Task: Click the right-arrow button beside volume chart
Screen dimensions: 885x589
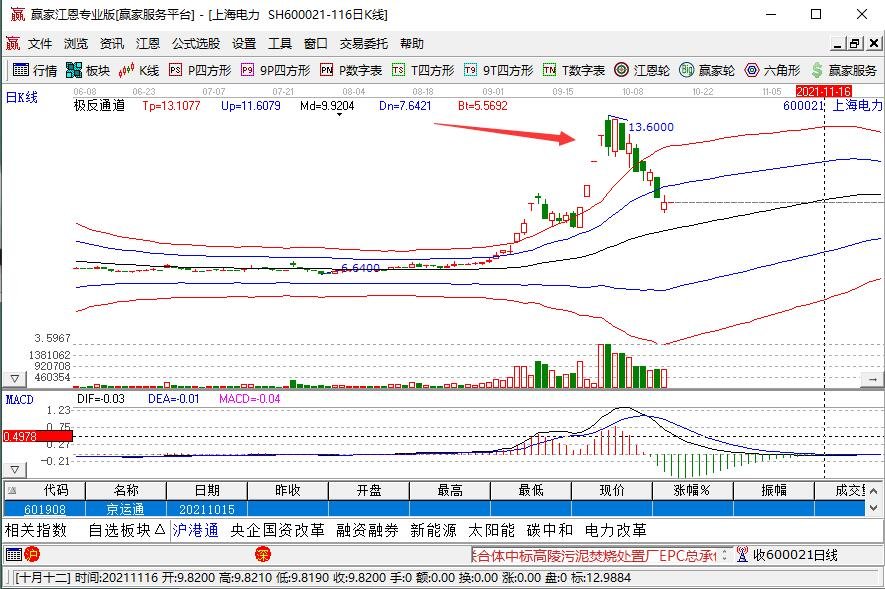Action: click(x=872, y=380)
